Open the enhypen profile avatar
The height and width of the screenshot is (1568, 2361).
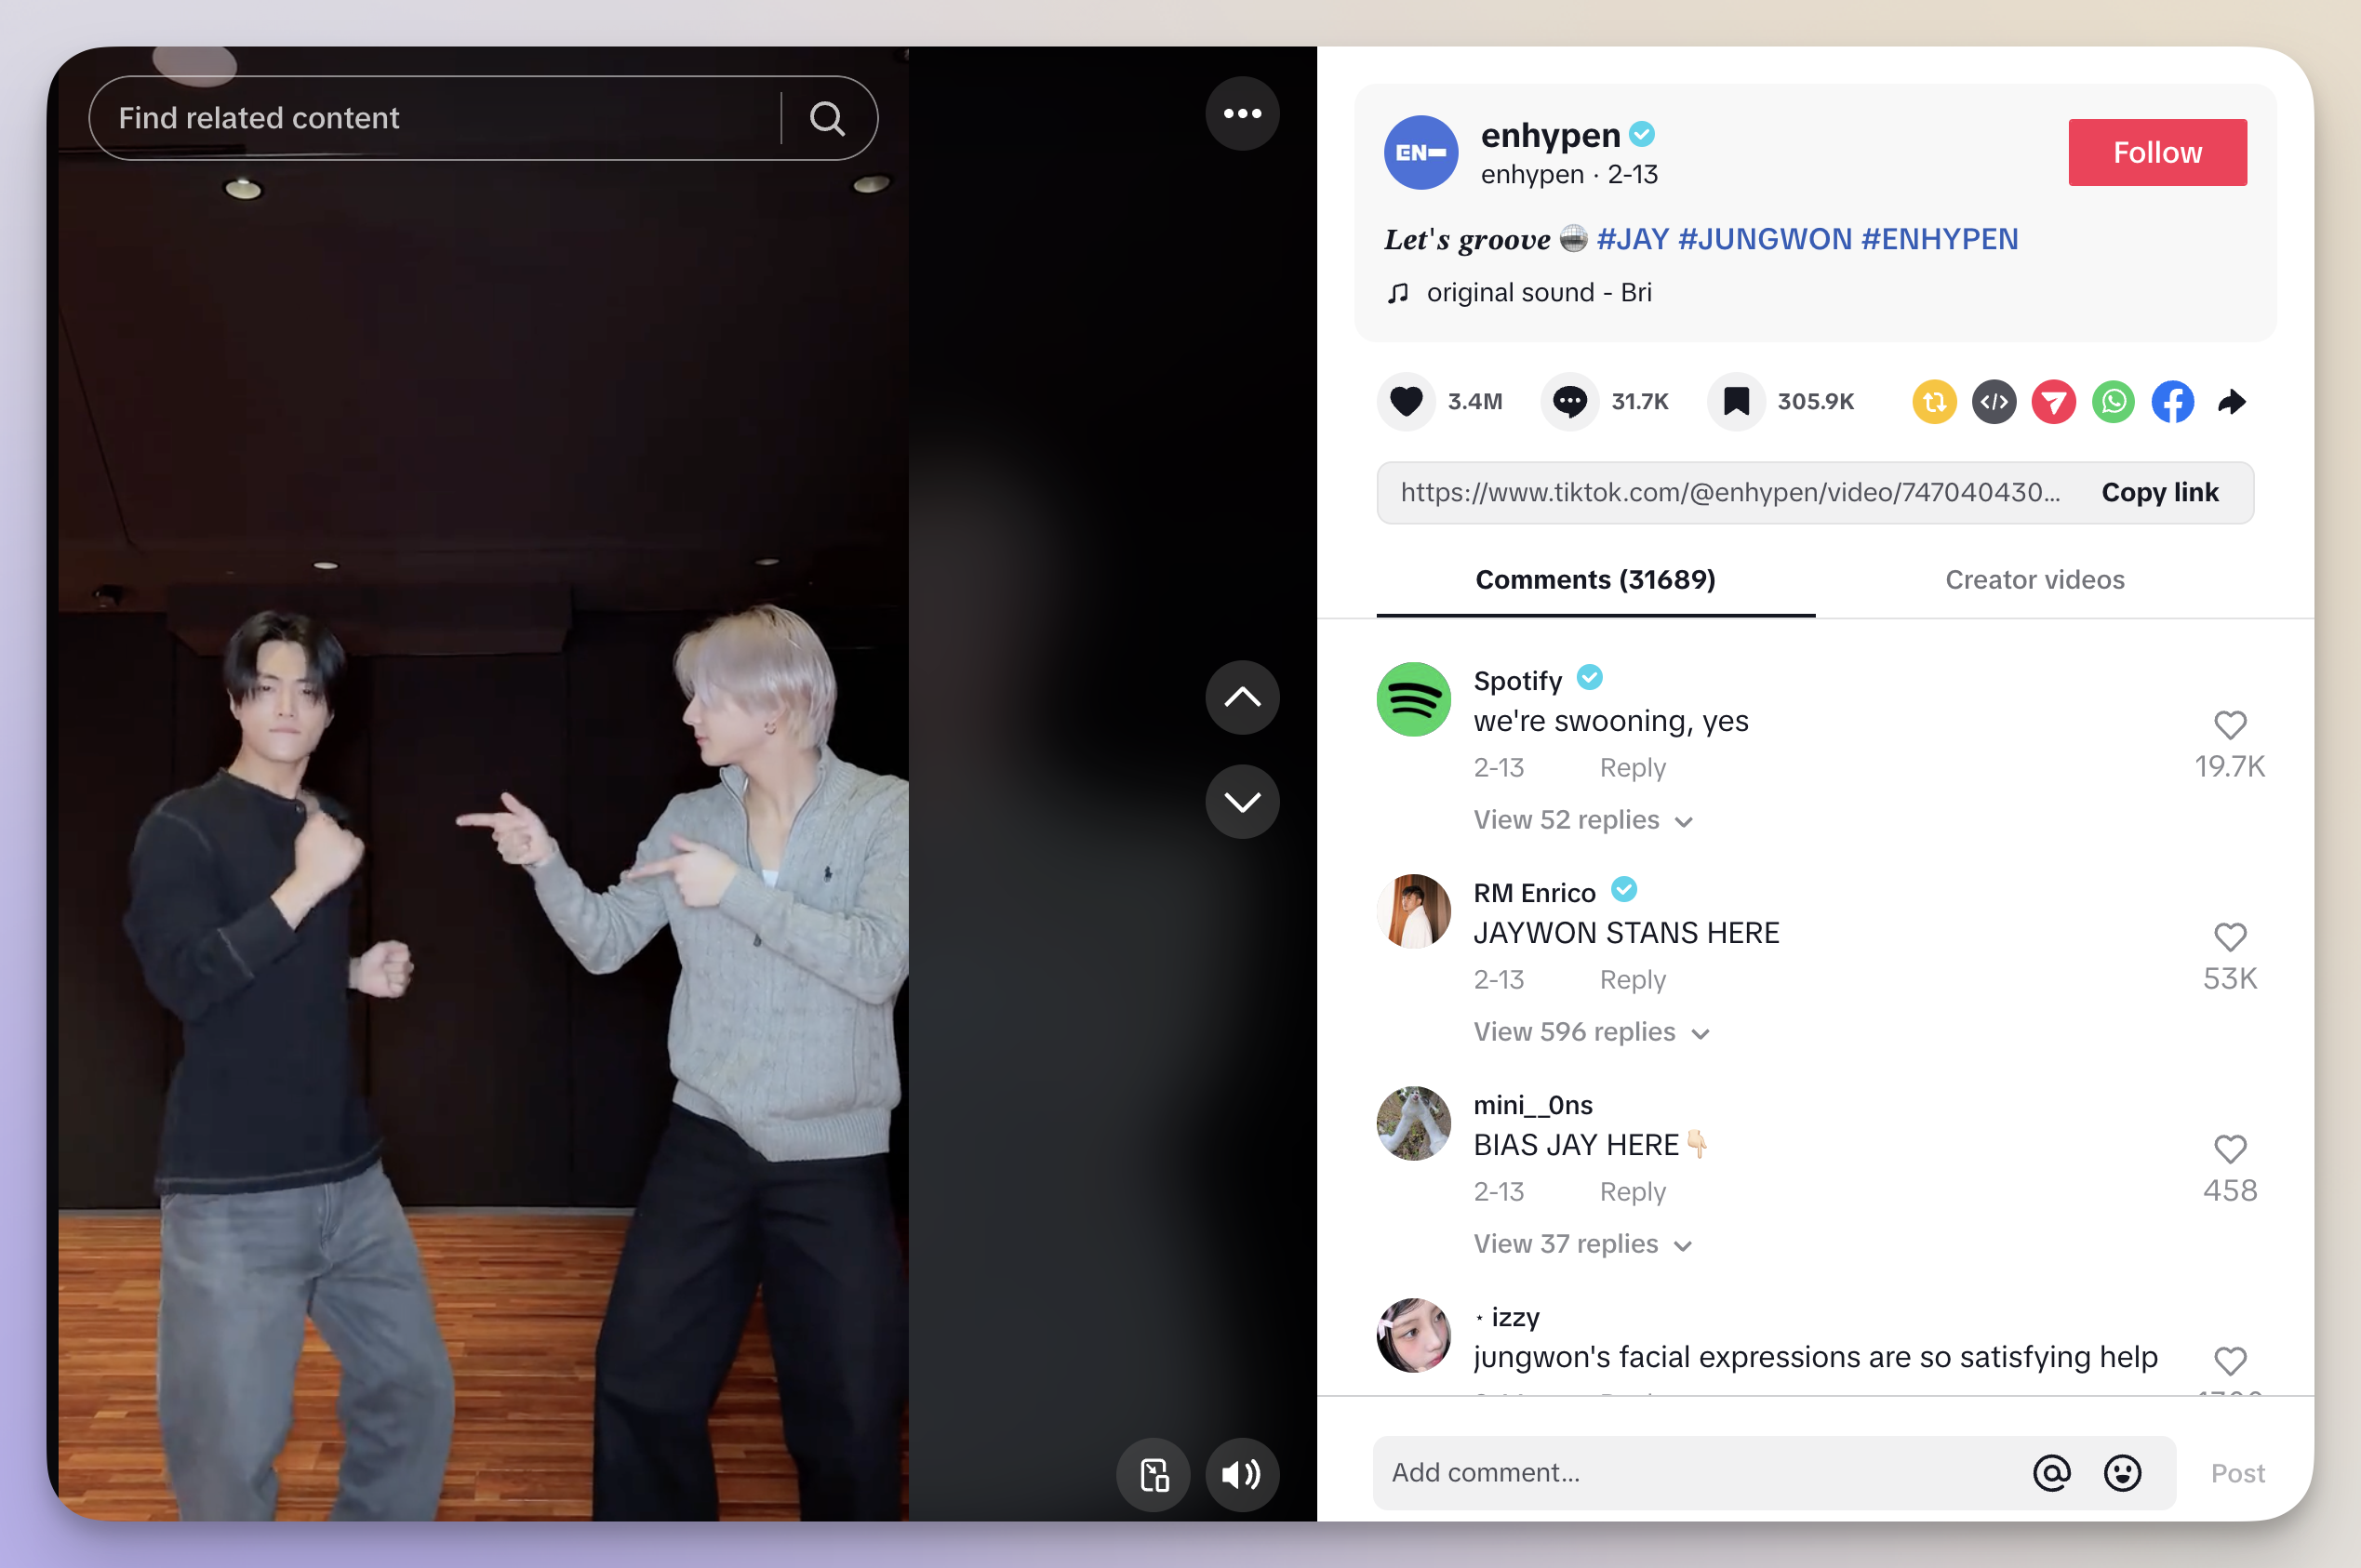tap(1420, 153)
